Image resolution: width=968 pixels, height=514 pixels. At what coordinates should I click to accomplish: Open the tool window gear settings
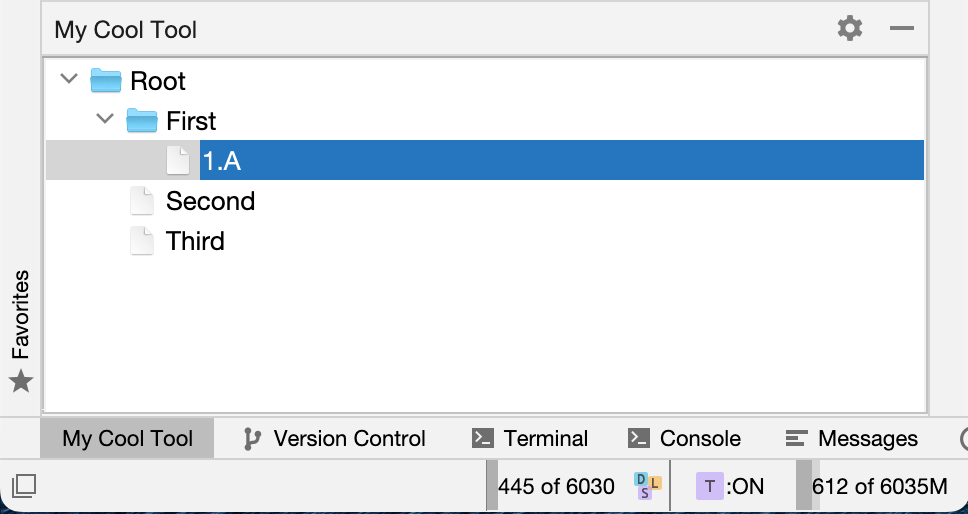[849, 28]
